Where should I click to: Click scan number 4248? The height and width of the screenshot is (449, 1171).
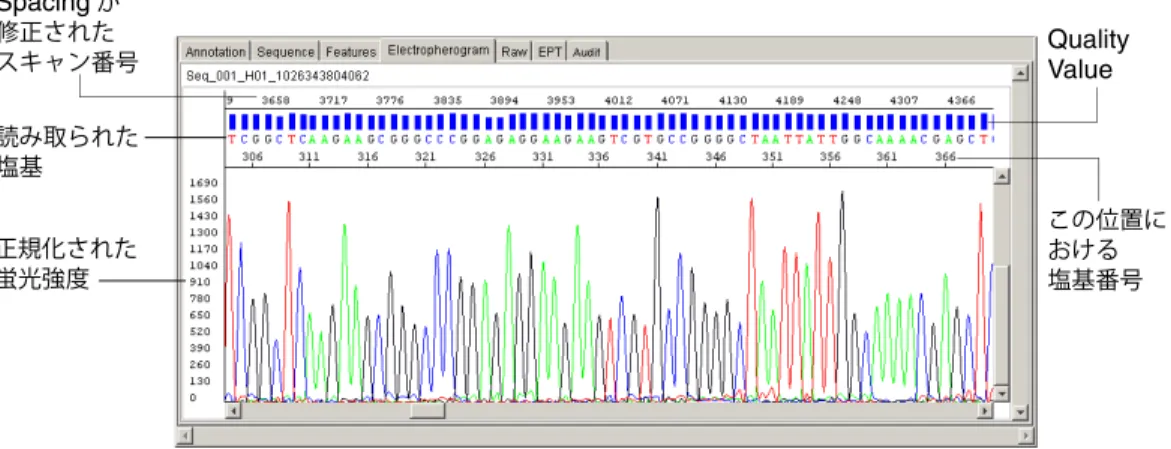pos(848,99)
